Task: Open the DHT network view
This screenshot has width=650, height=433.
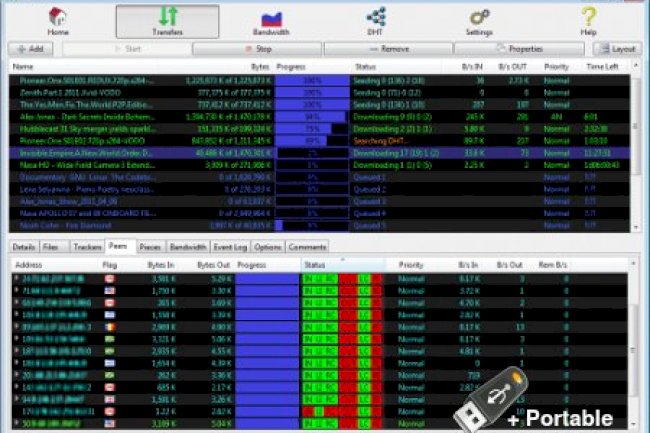Action: click(x=375, y=22)
